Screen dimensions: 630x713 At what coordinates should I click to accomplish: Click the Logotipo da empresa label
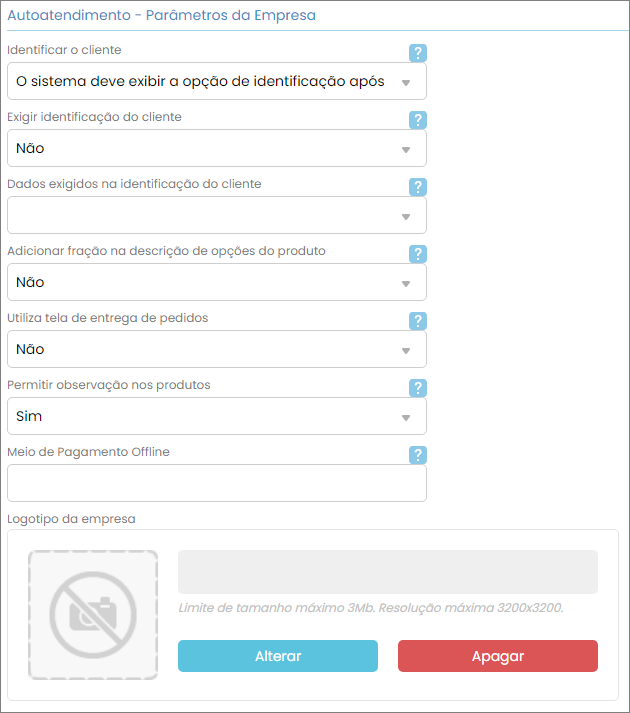pos(71,519)
